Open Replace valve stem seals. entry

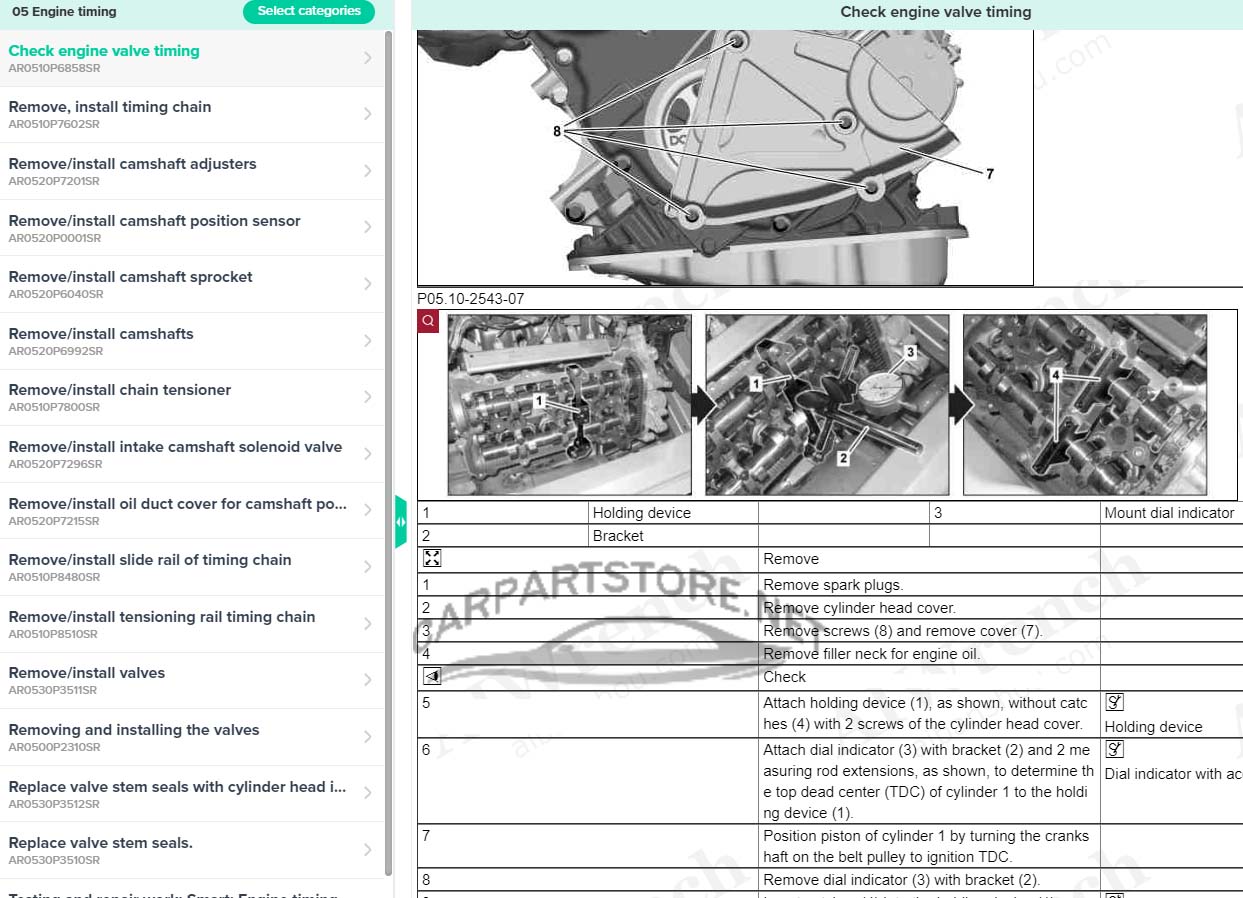click(100, 843)
